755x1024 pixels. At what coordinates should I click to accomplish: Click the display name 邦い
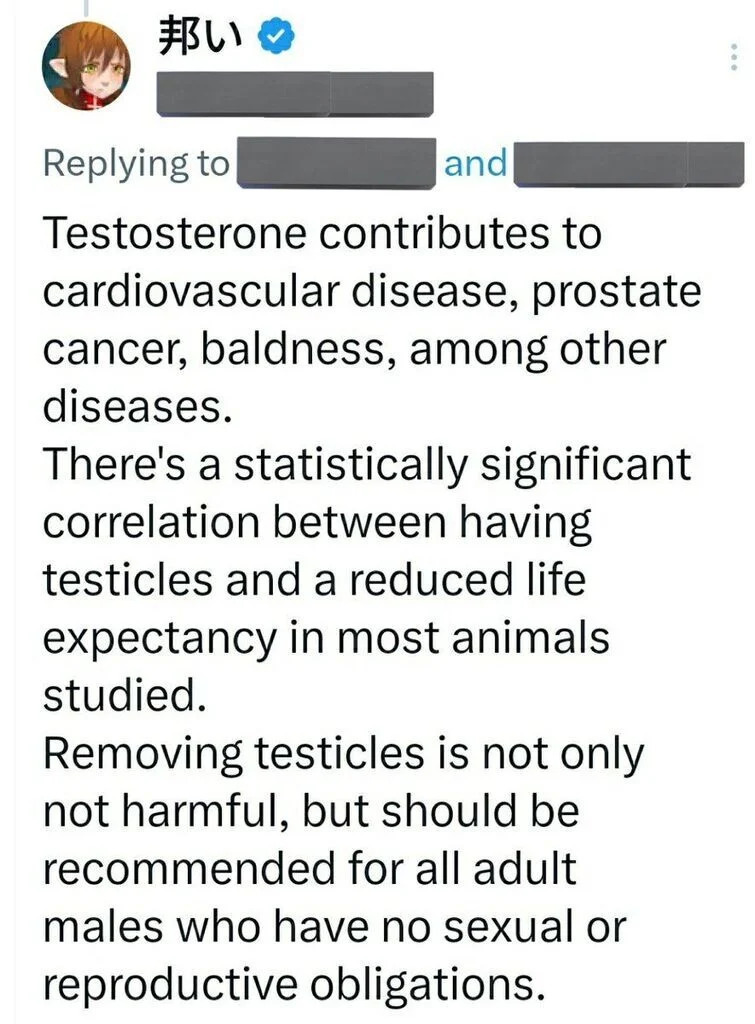click(202, 38)
